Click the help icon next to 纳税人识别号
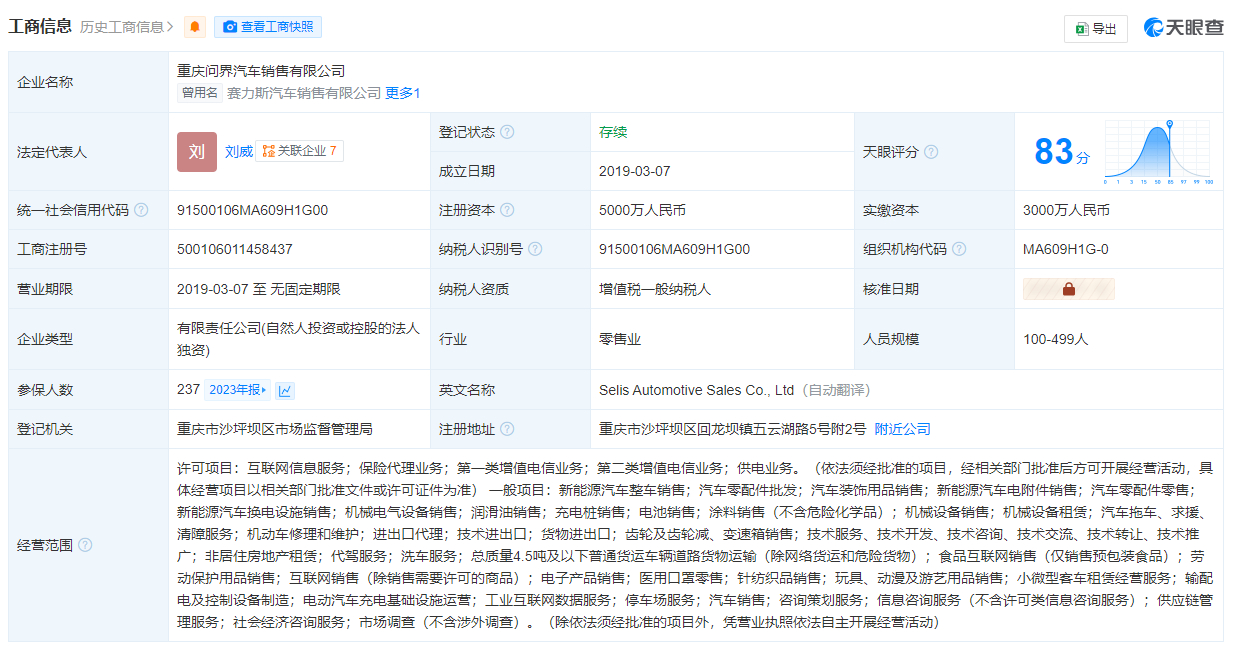 coord(535,249)
